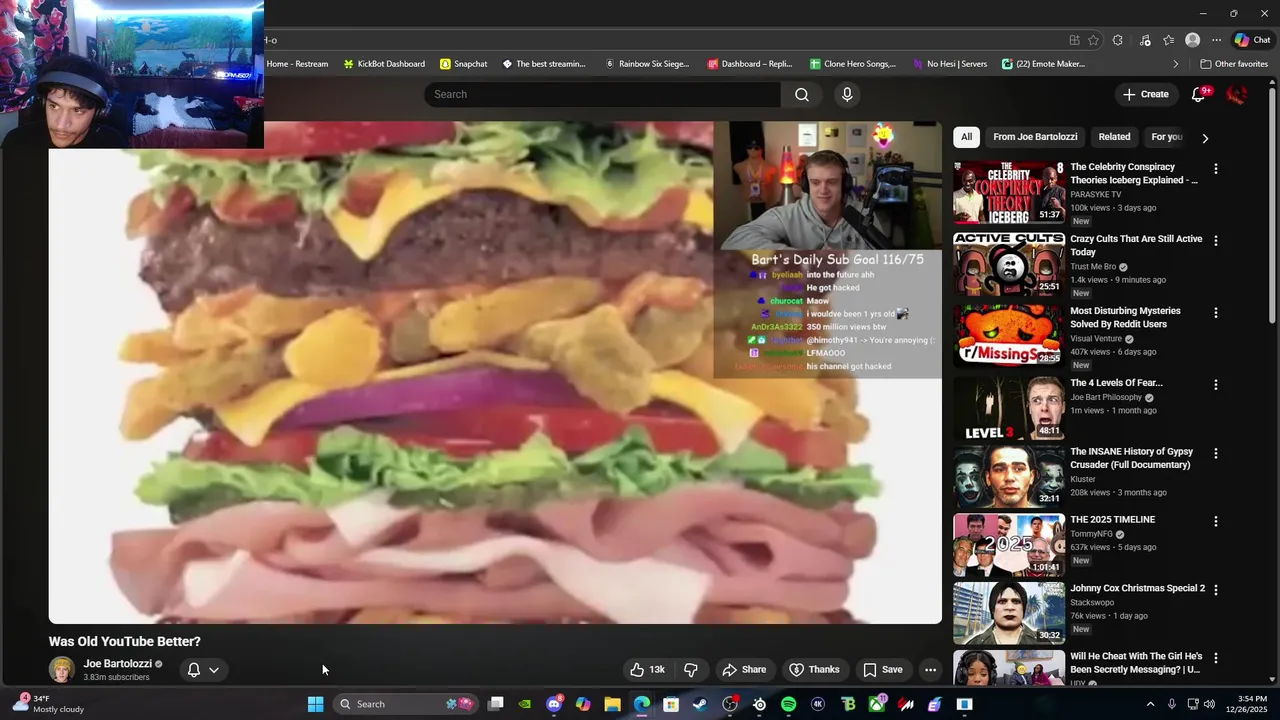This screenshot has height=720, width=1280.
Task: Open Edge extensions puzzle icon
Action: pos(1118,40)
